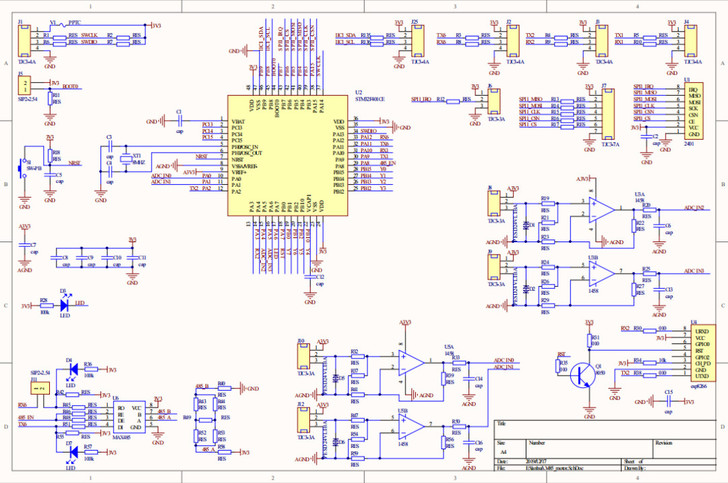Image resolution: width=728 pixels, height=483 pixels.
Task: Select the U5A op-amp triangle driving ADC_IN2
Action: (x=602, y=210)
